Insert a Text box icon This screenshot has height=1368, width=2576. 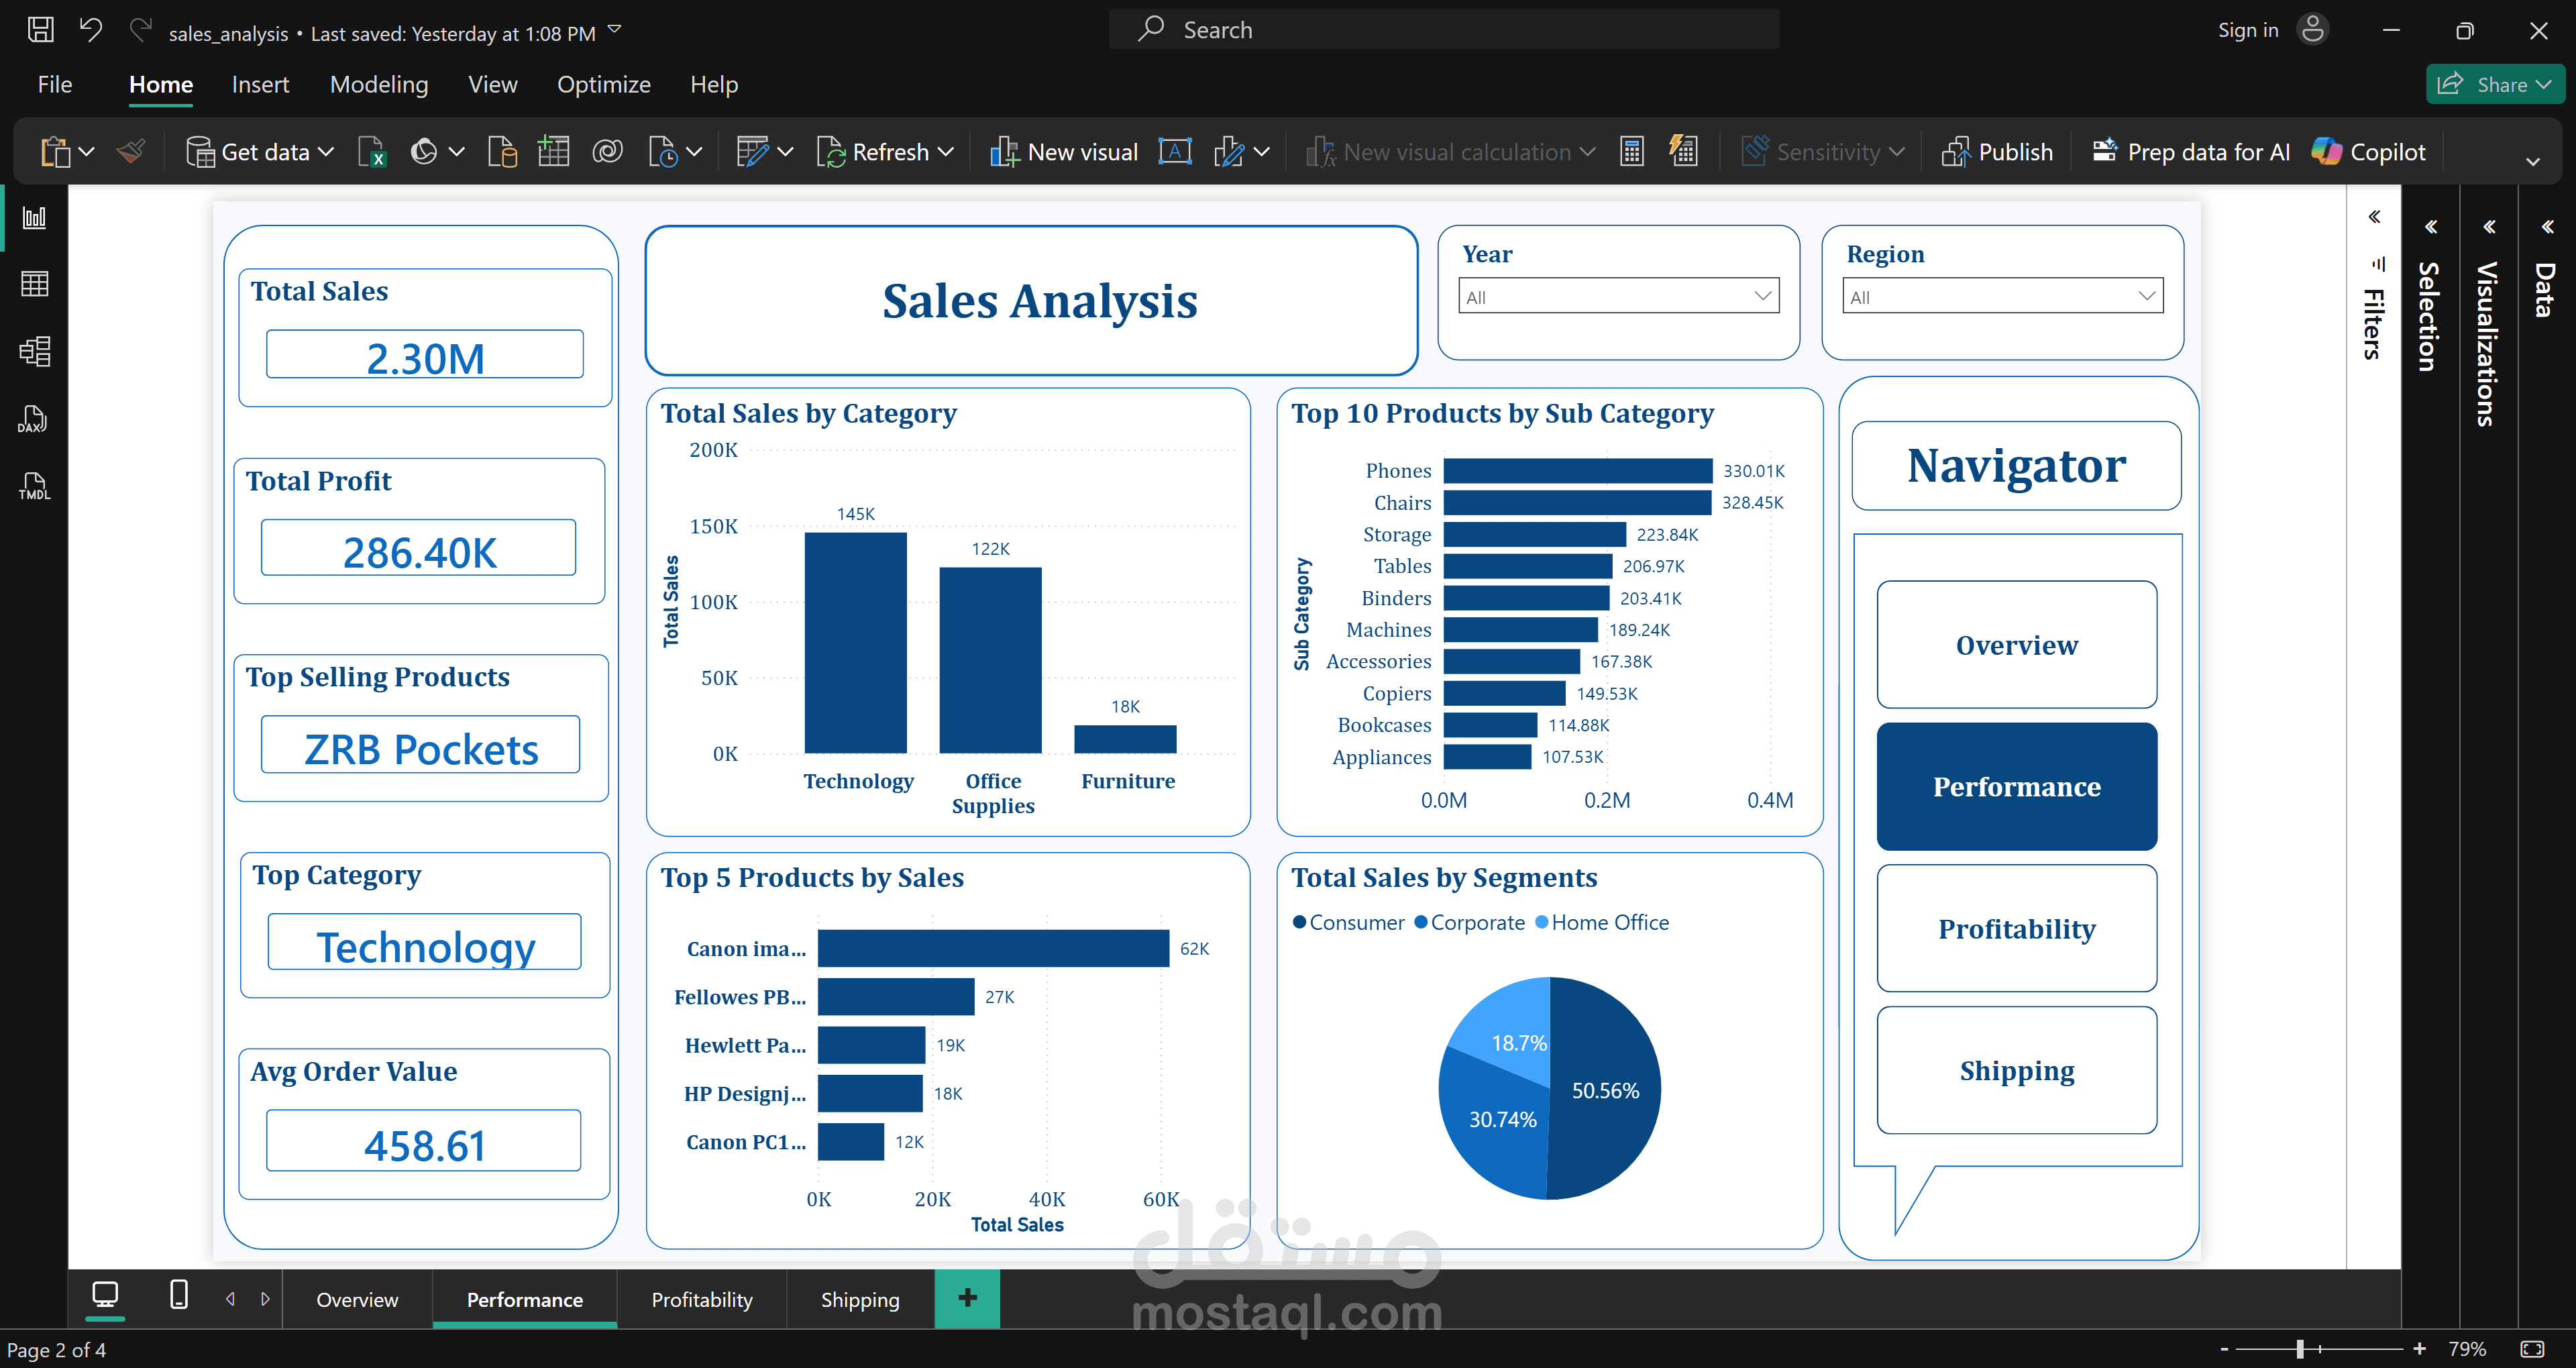pyautogui.click(x=1175, y=152)
